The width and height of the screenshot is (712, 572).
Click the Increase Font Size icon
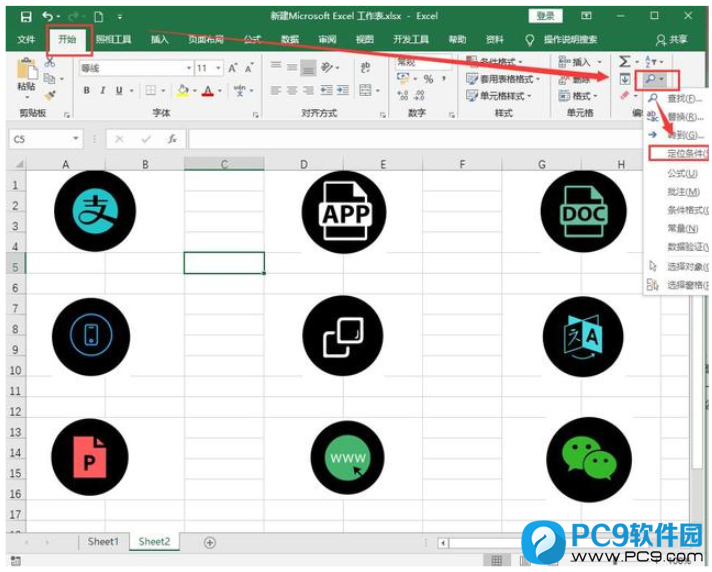click(232, 68)
